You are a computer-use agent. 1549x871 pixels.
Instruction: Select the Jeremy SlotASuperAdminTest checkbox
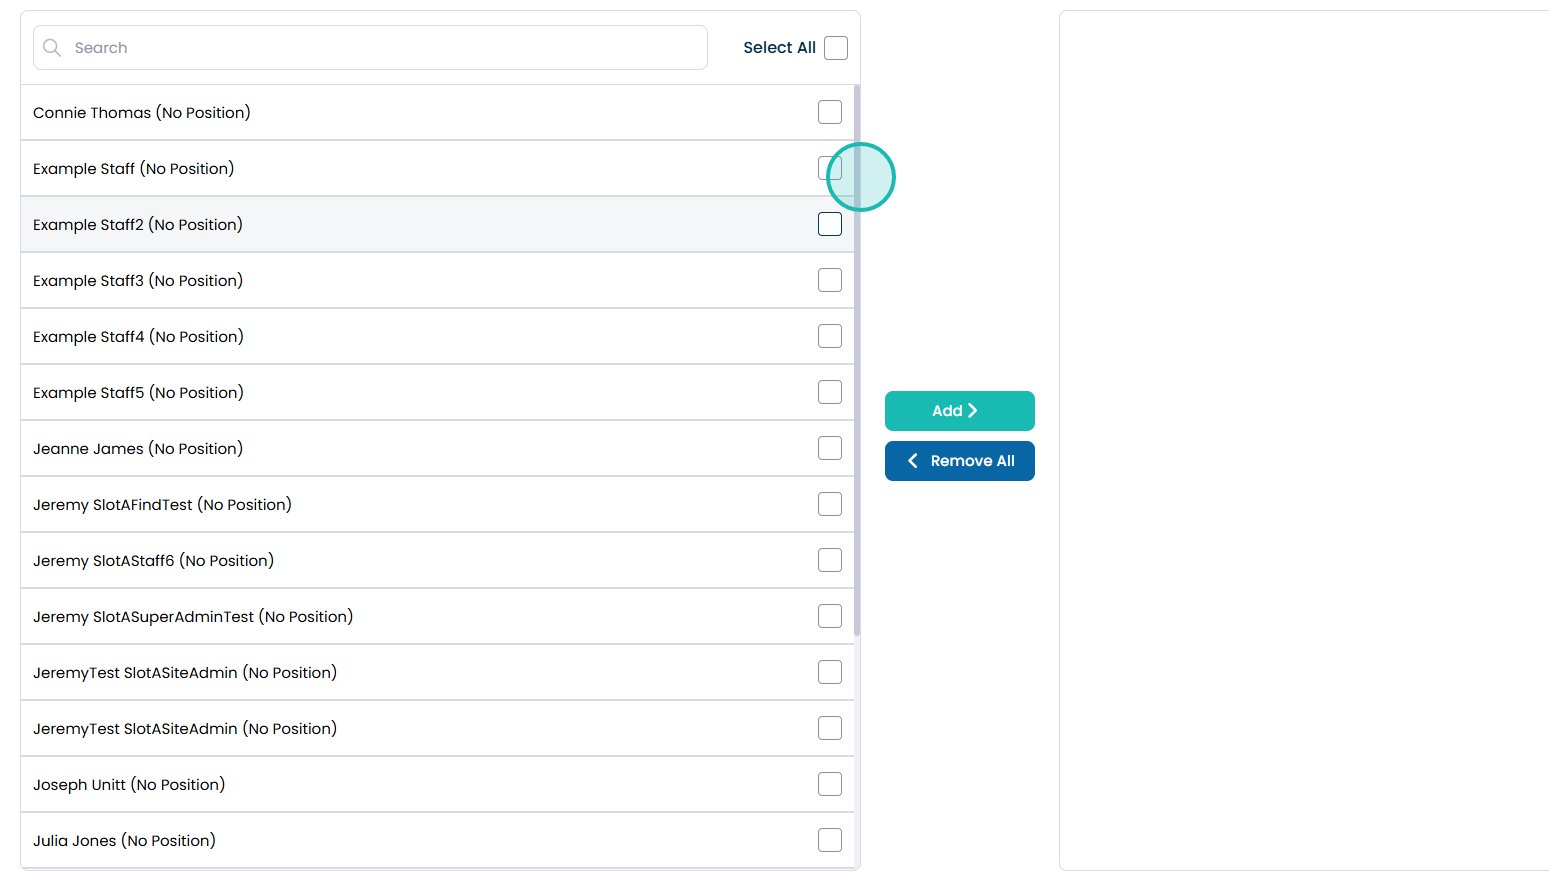coord(830,616)
